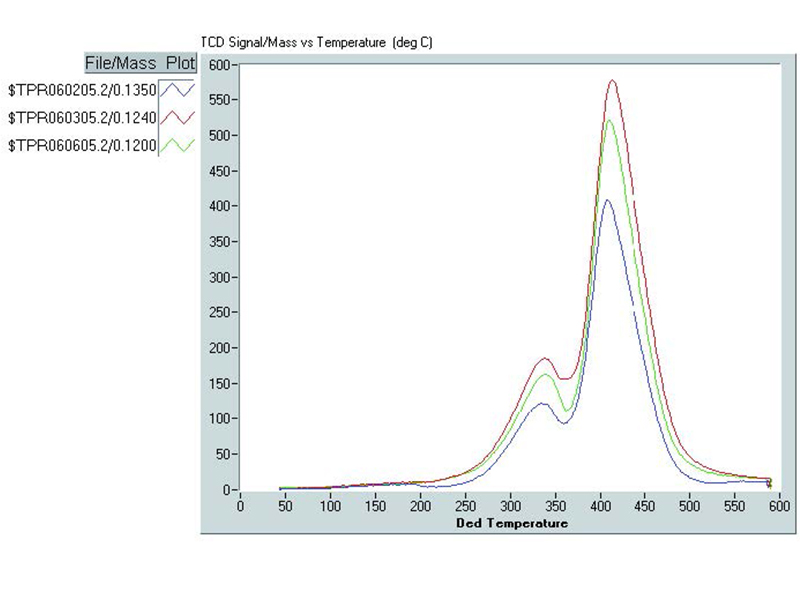Image resolution: width=800 pixels, height=600 pixels.
Task: Click the 450 tick label on x-axis
Action: tap(645, 506)
